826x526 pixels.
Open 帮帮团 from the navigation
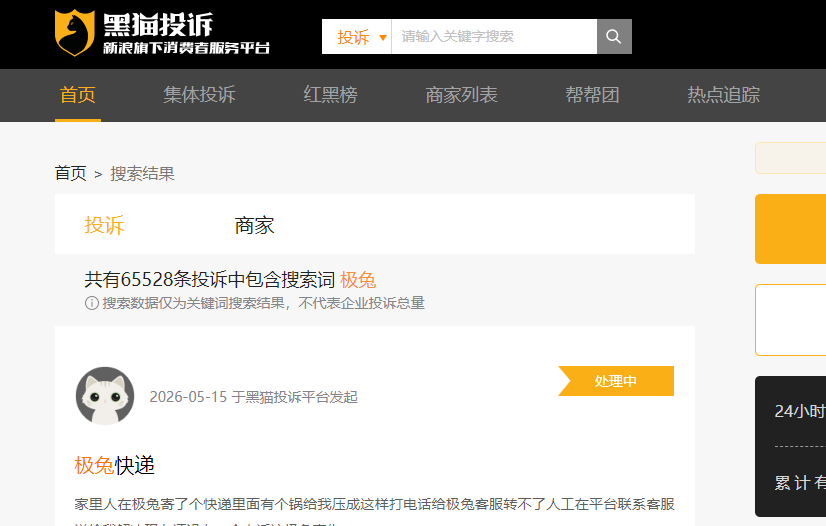click(592, 95)
